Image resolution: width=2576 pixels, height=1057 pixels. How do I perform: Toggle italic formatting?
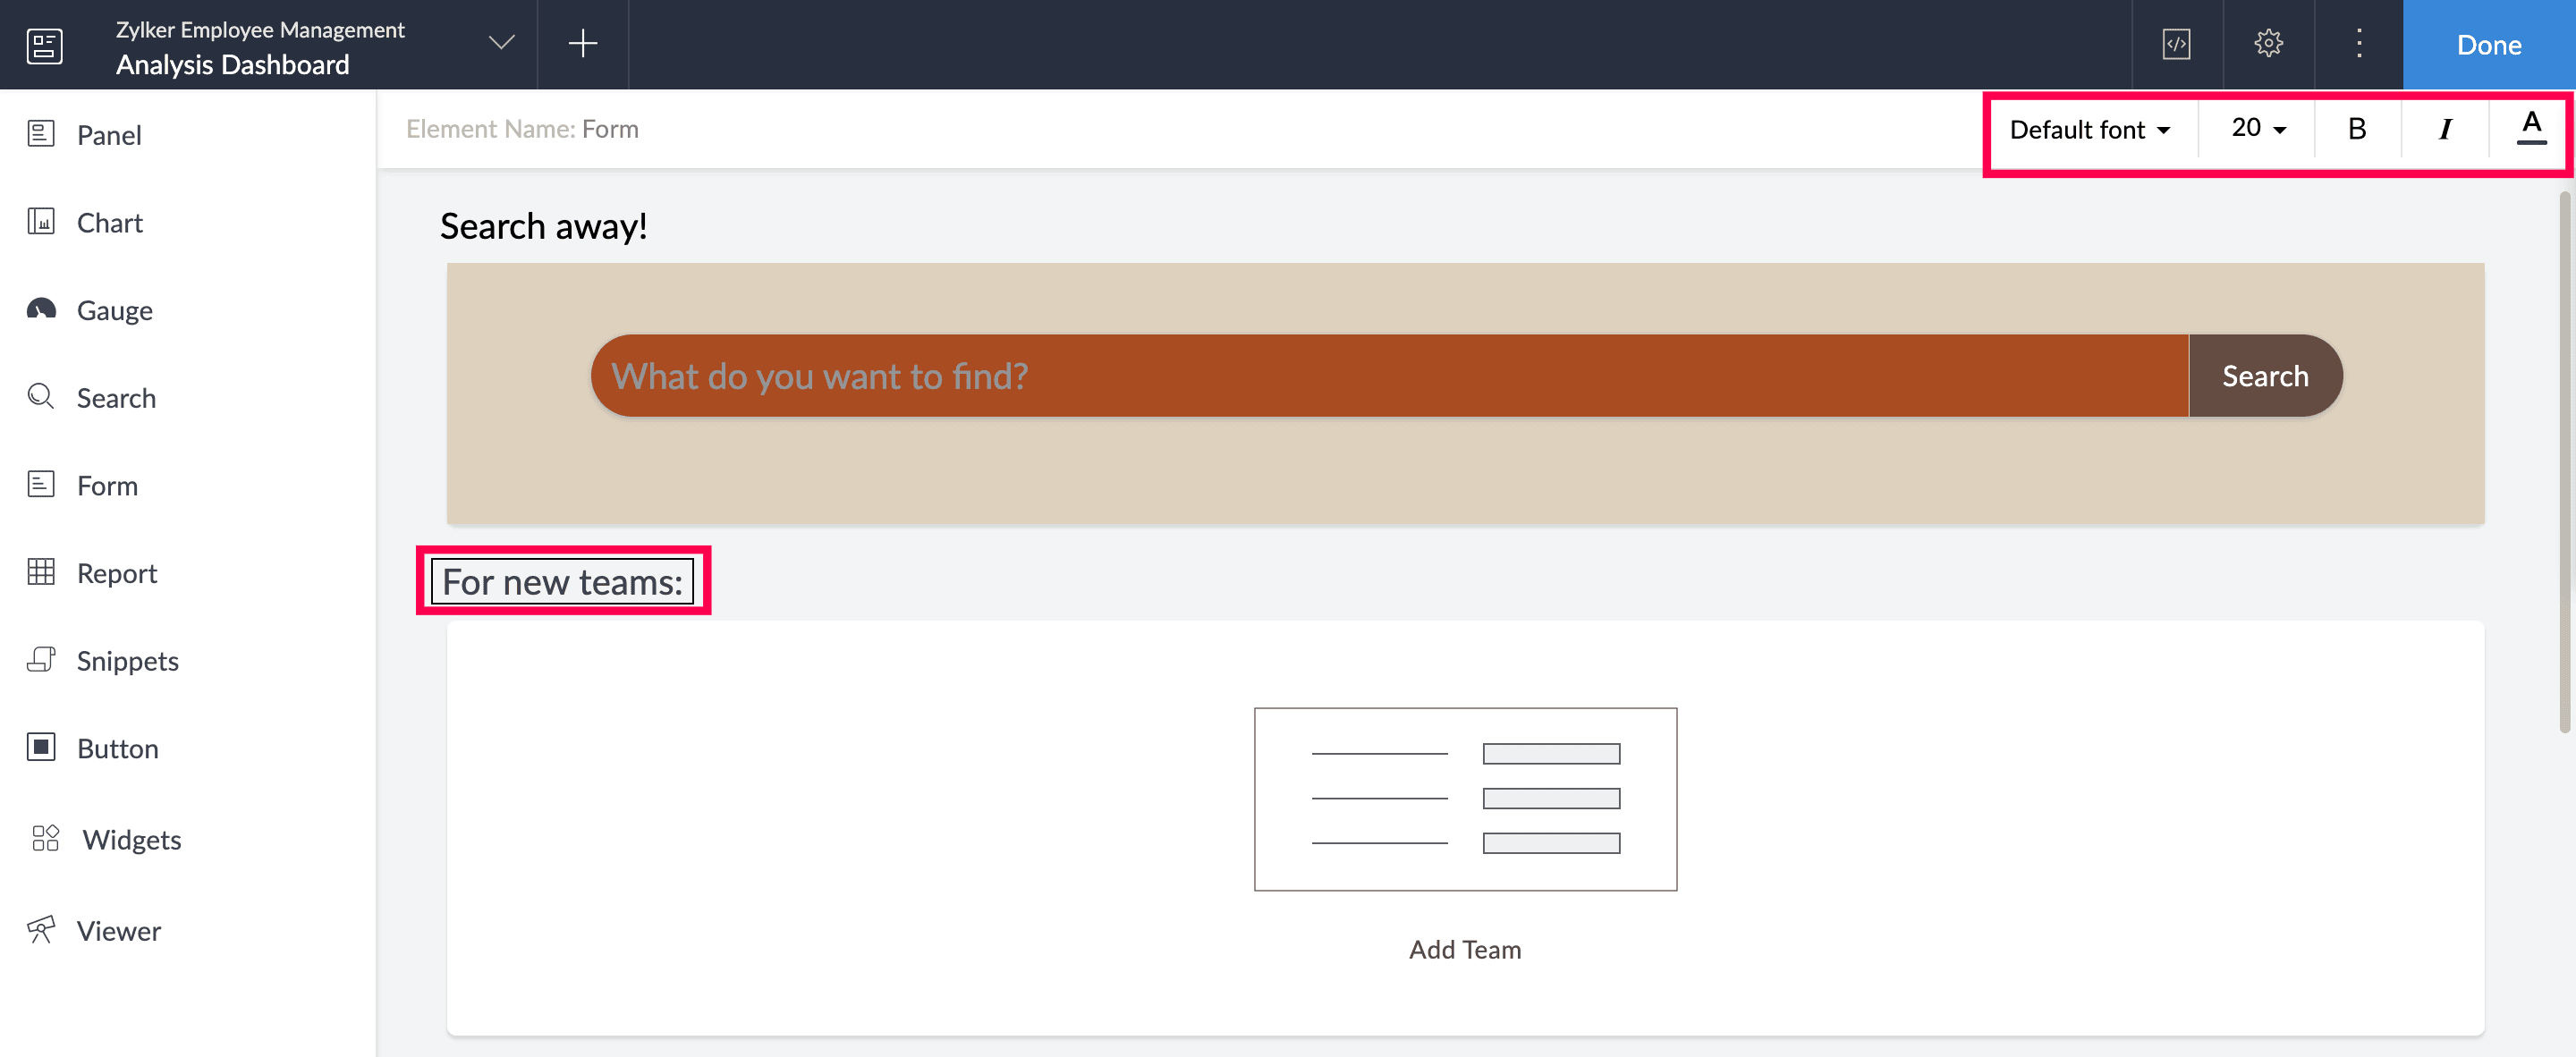[x=2444, y=129]
